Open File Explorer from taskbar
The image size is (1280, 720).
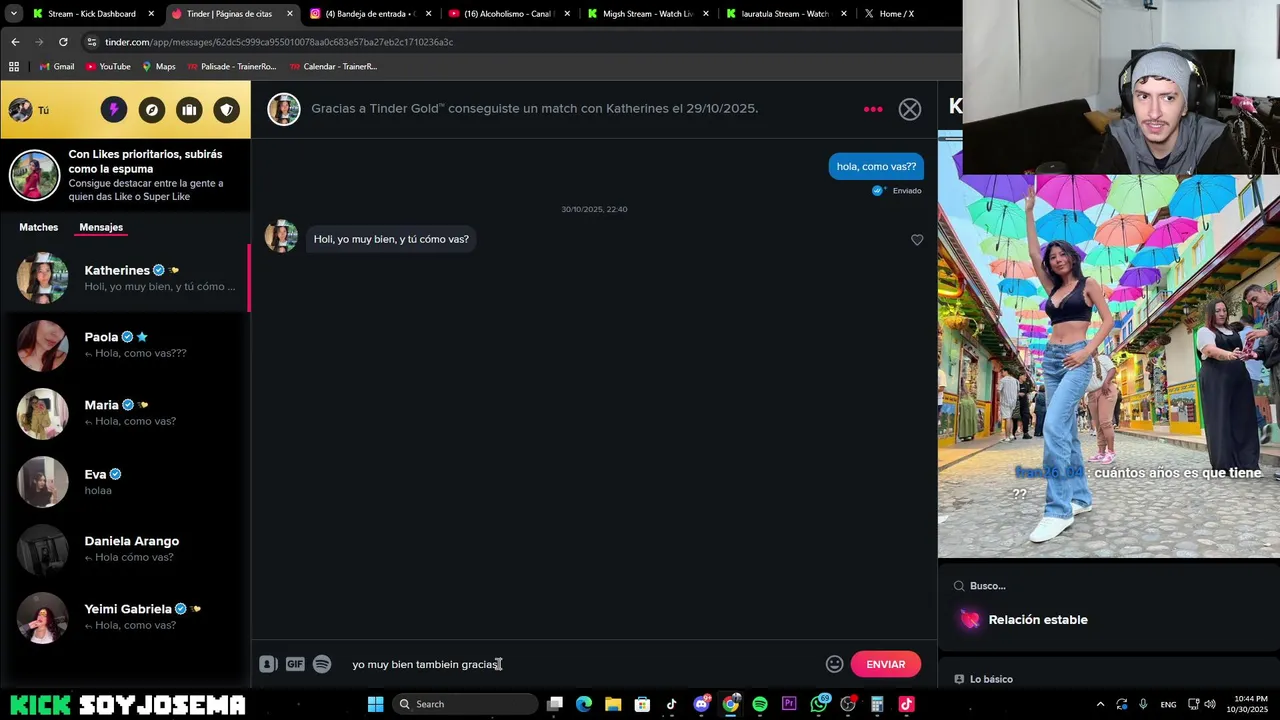[613, 704]
